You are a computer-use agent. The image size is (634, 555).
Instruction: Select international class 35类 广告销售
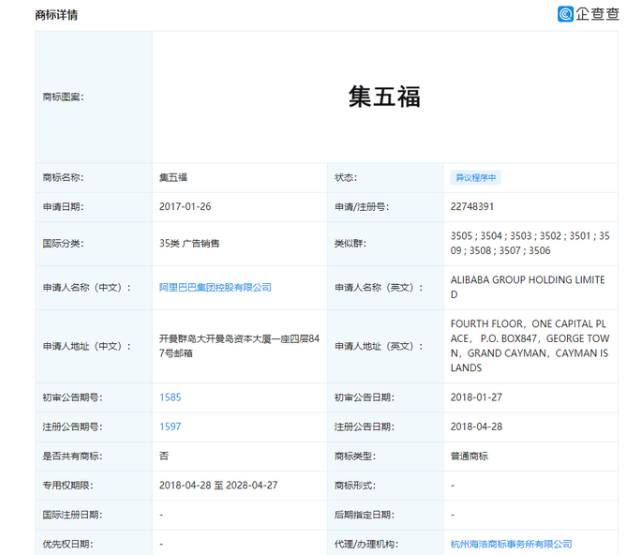(x=189, y=243)
